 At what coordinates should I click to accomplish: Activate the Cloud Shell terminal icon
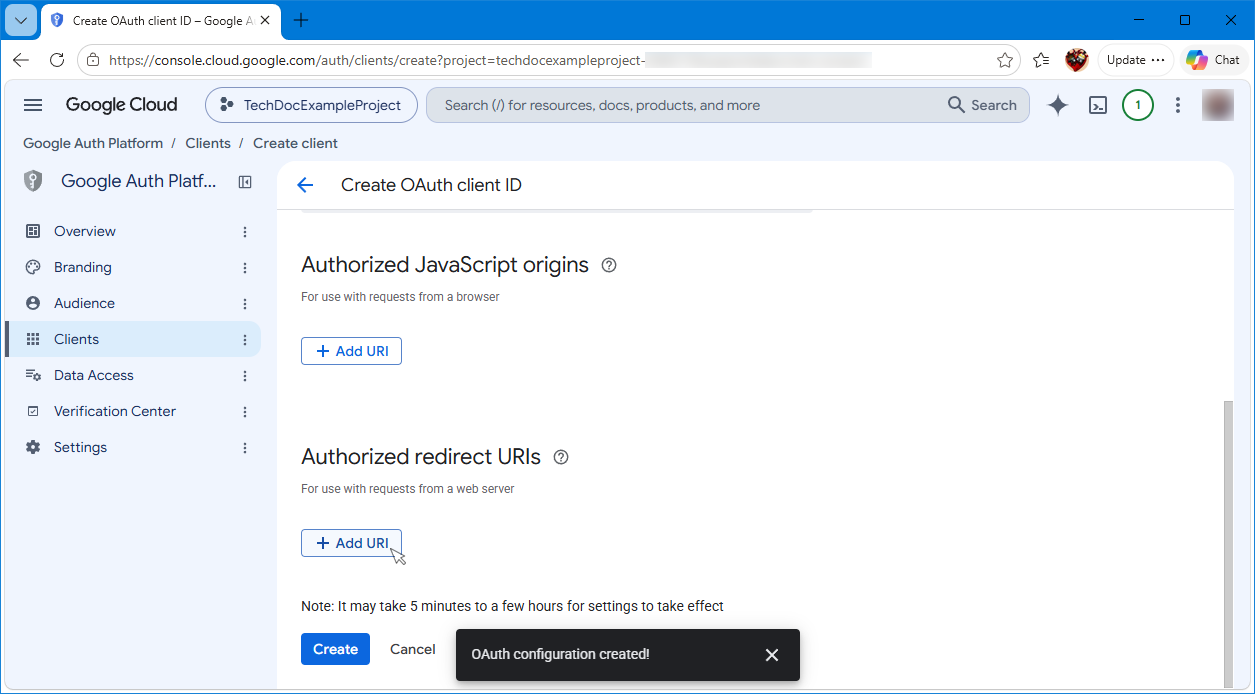[x=1098, y=105]
